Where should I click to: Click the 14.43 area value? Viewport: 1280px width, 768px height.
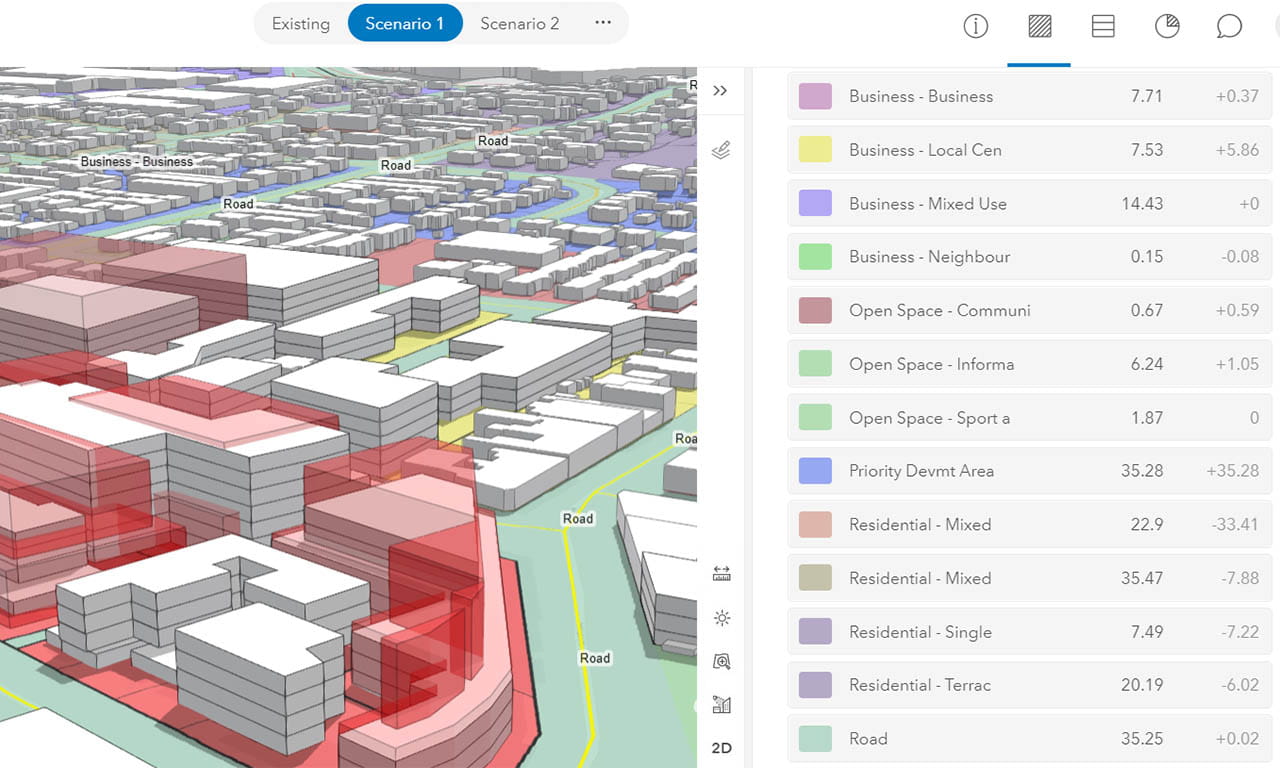tap(1142, 204)
